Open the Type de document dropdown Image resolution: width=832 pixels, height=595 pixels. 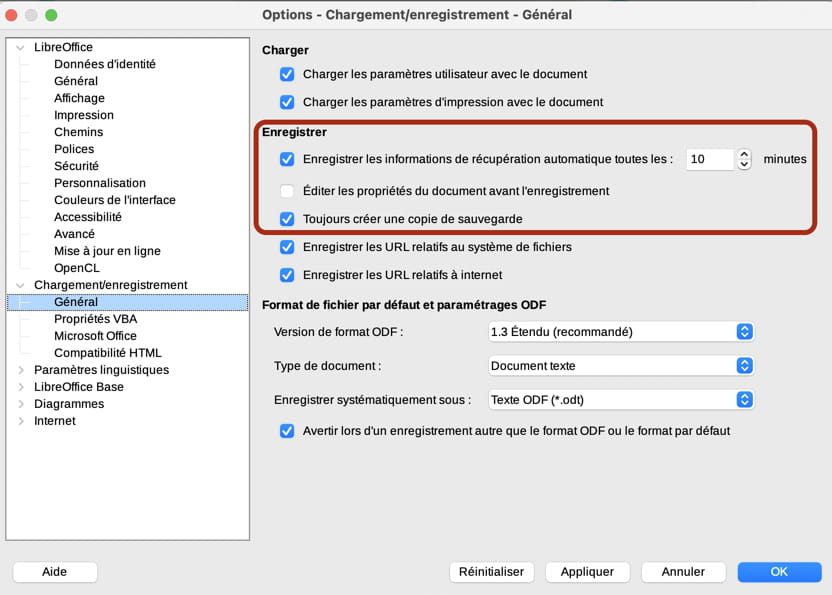621,366
